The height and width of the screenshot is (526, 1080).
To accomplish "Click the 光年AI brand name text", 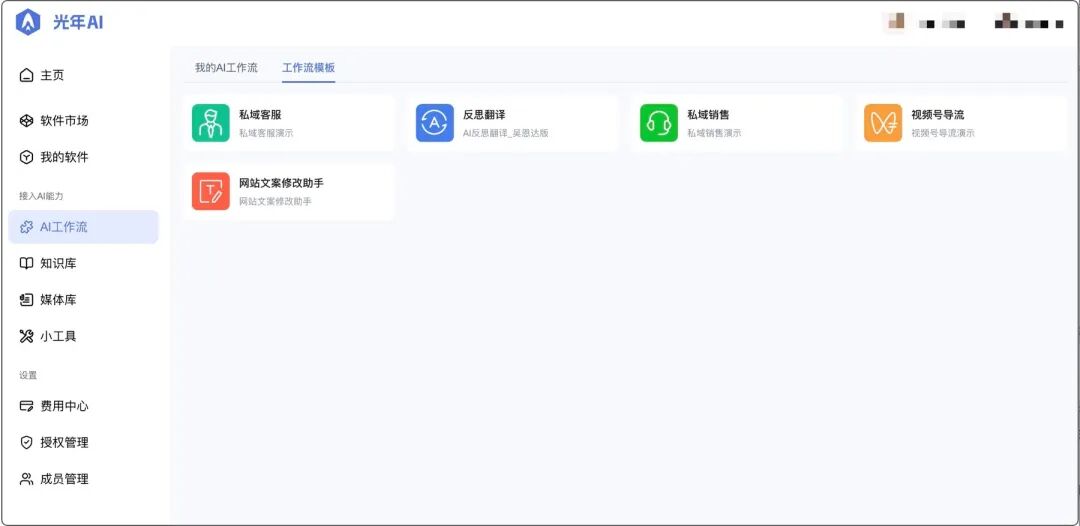I will 78,23.
